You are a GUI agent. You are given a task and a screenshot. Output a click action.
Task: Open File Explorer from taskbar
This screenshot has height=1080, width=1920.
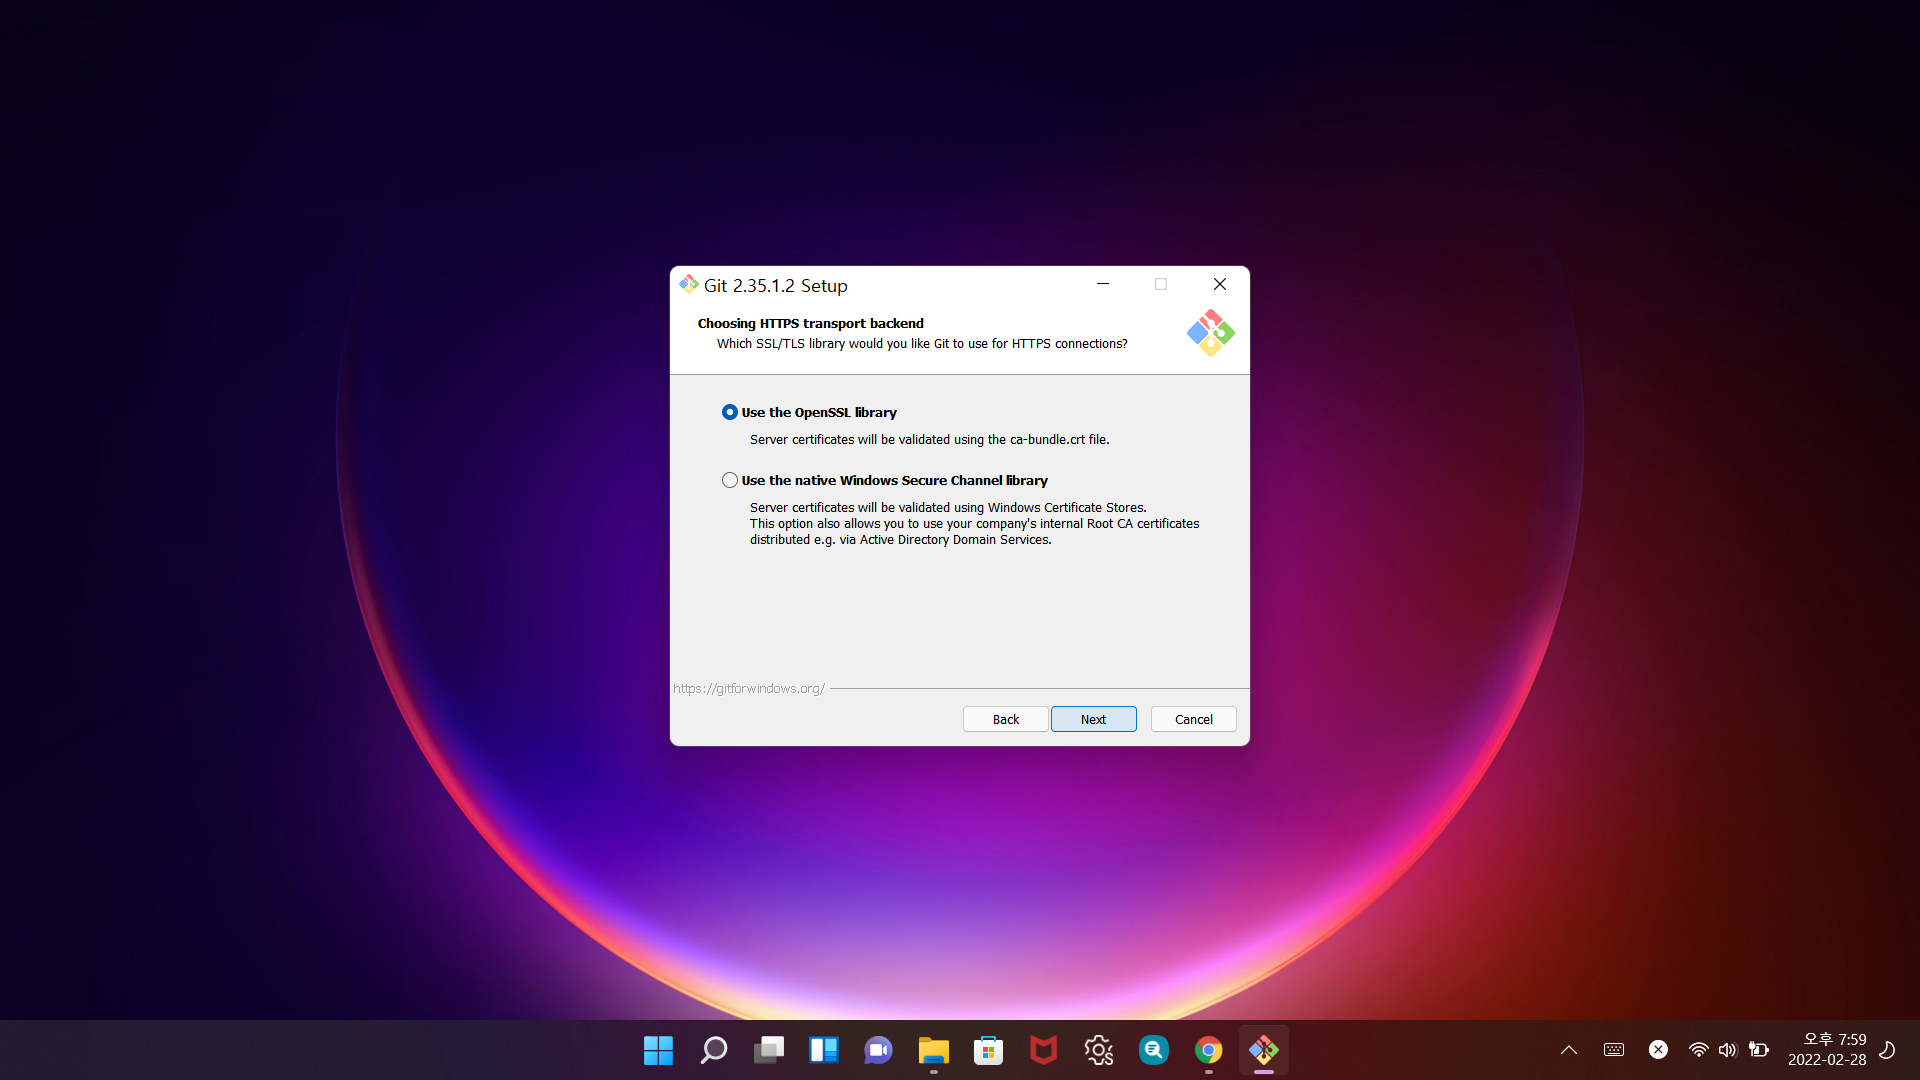click(x=933, y=1050)
